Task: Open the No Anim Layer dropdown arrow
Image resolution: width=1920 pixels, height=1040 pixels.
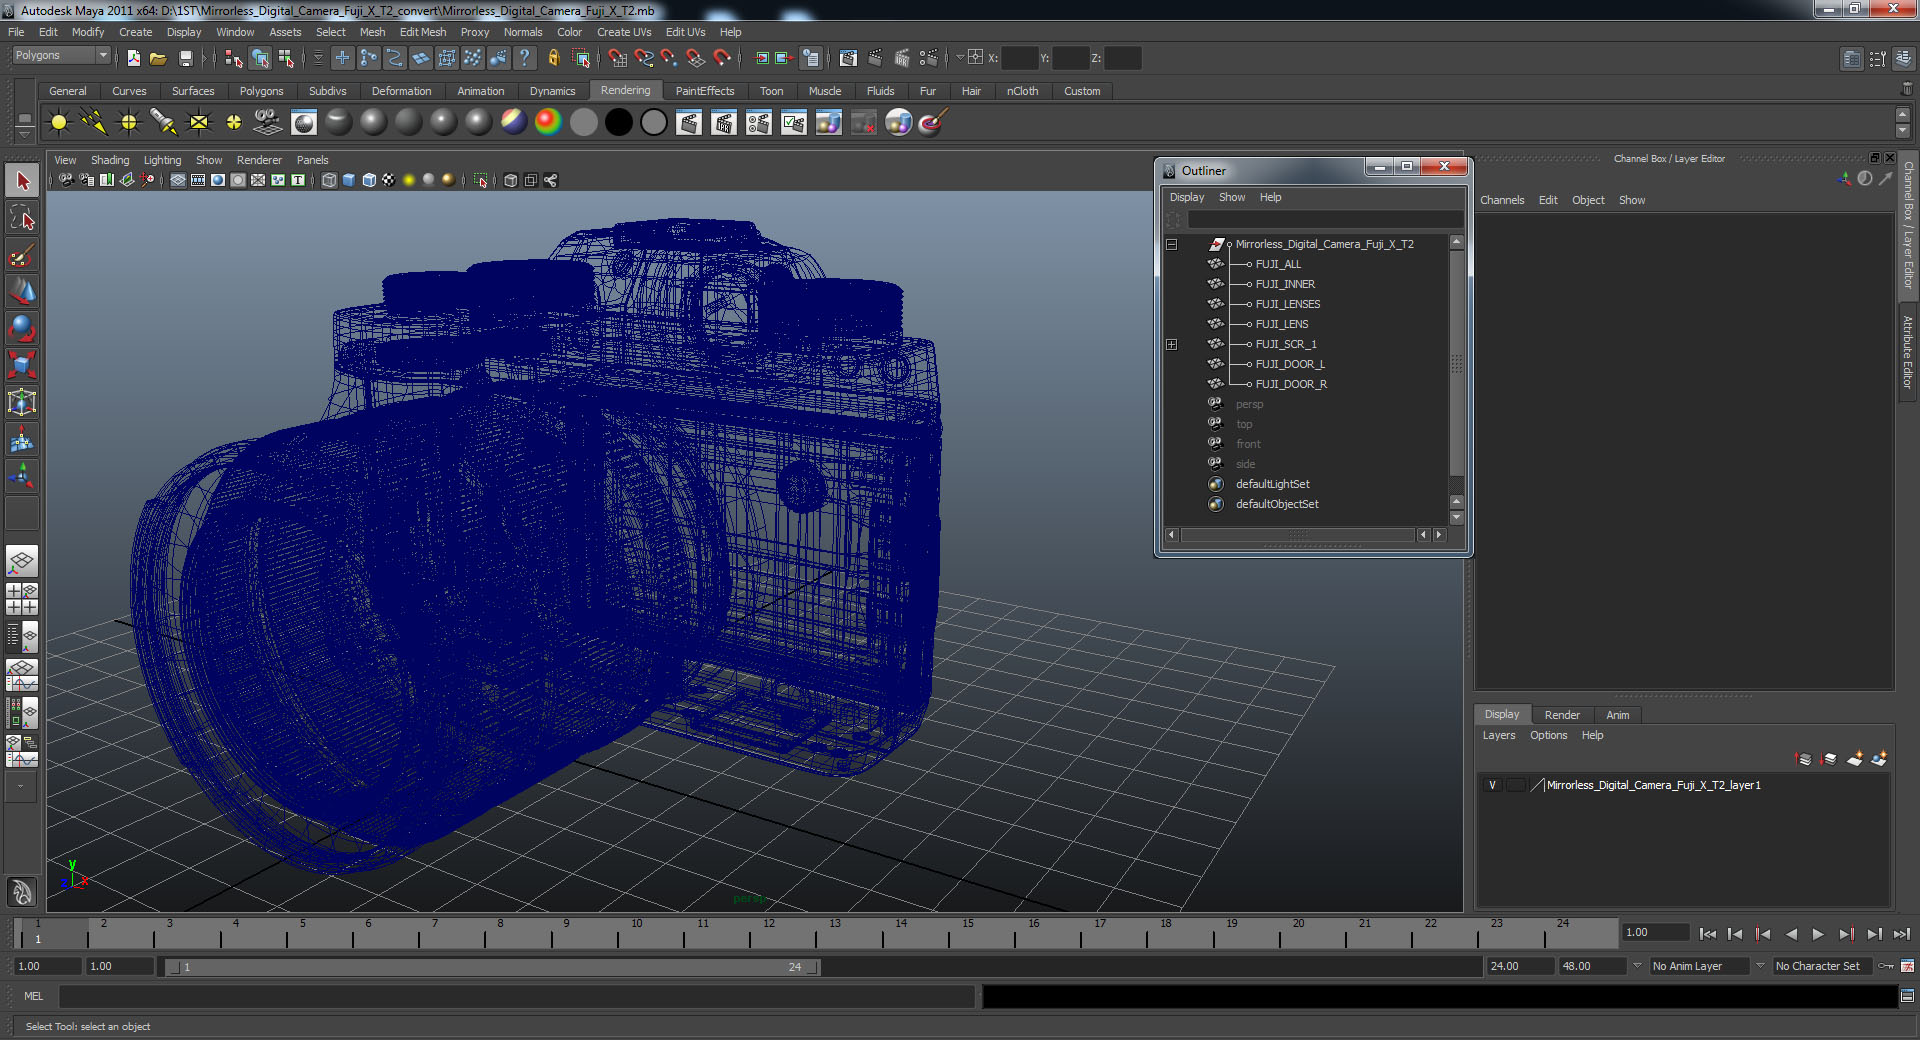Action: (1637, 966)
